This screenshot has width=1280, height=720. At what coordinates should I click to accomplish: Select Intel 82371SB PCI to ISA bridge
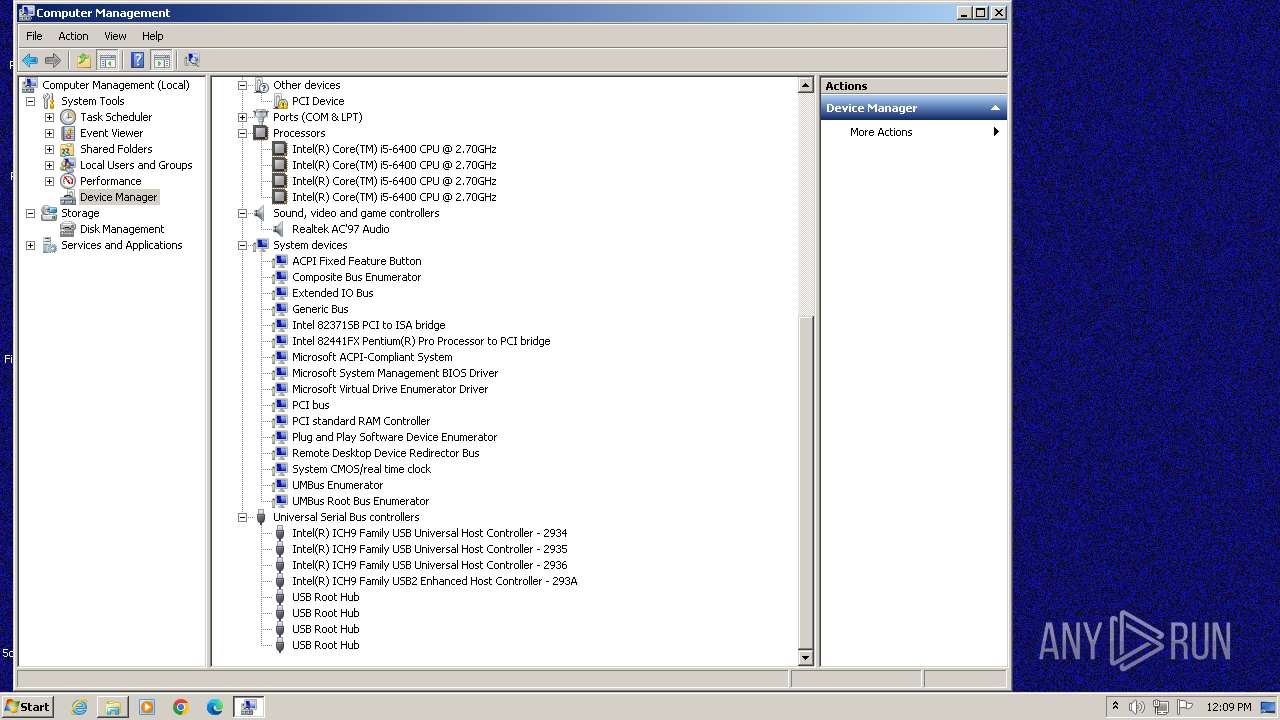[x=369, y=325]
